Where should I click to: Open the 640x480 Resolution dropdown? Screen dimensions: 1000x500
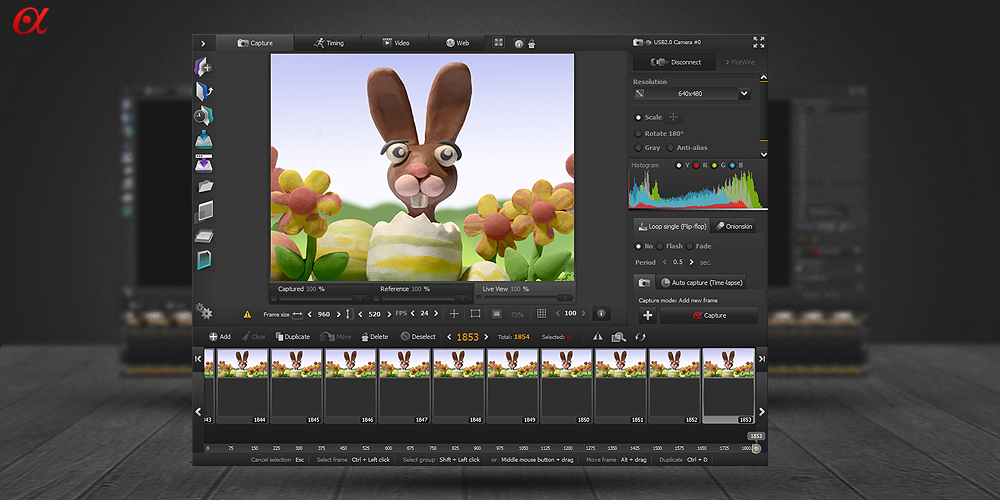(744, 94)
